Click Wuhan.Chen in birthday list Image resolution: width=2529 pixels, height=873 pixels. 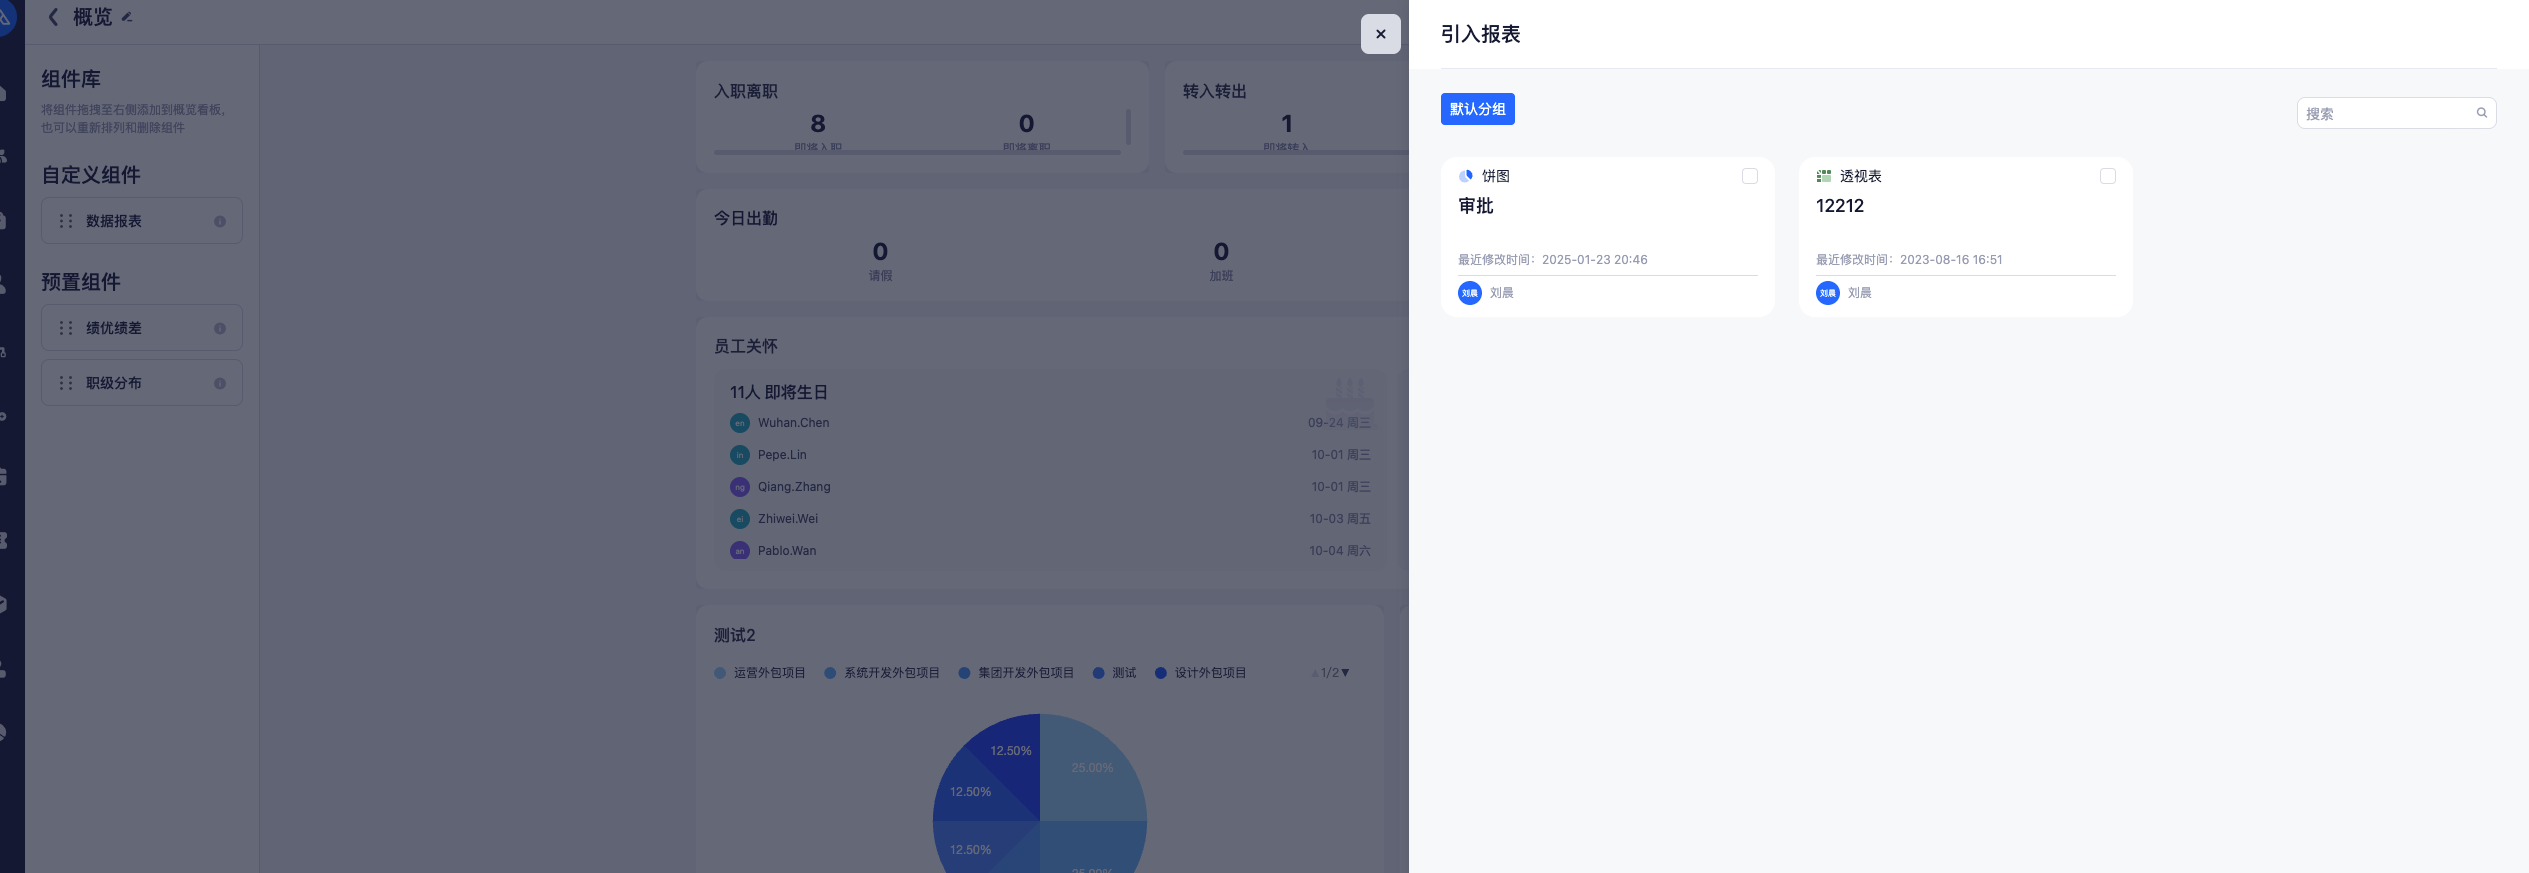pyautogui.click(x=793, y=423)
